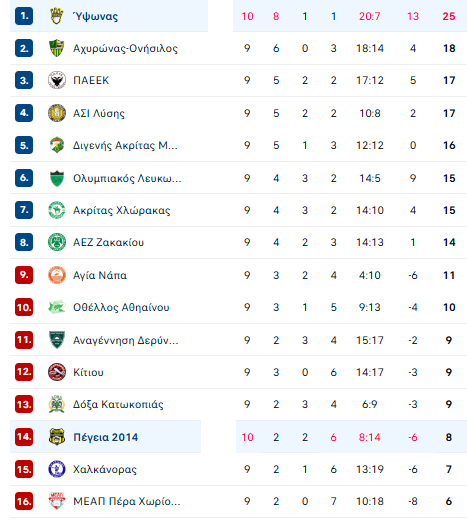The width and height of the screenshot is (467, 520).
Task: Click the Αναγέννηση Δερύν... shield icon
Action: point(57,340)
